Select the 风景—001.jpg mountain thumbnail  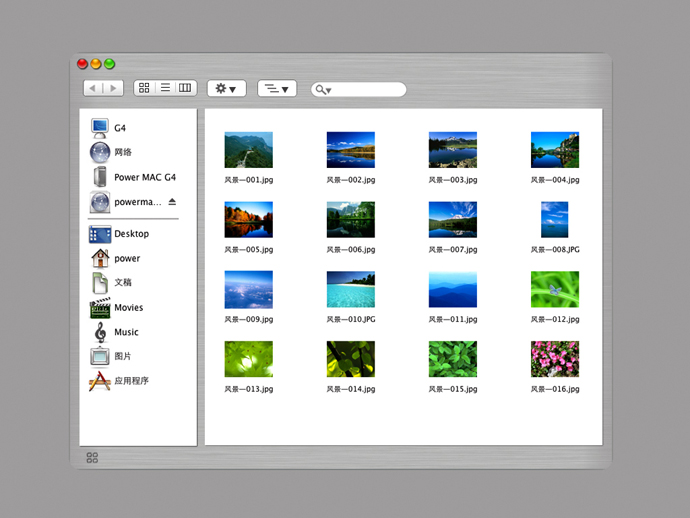click(x=249, y=150)
